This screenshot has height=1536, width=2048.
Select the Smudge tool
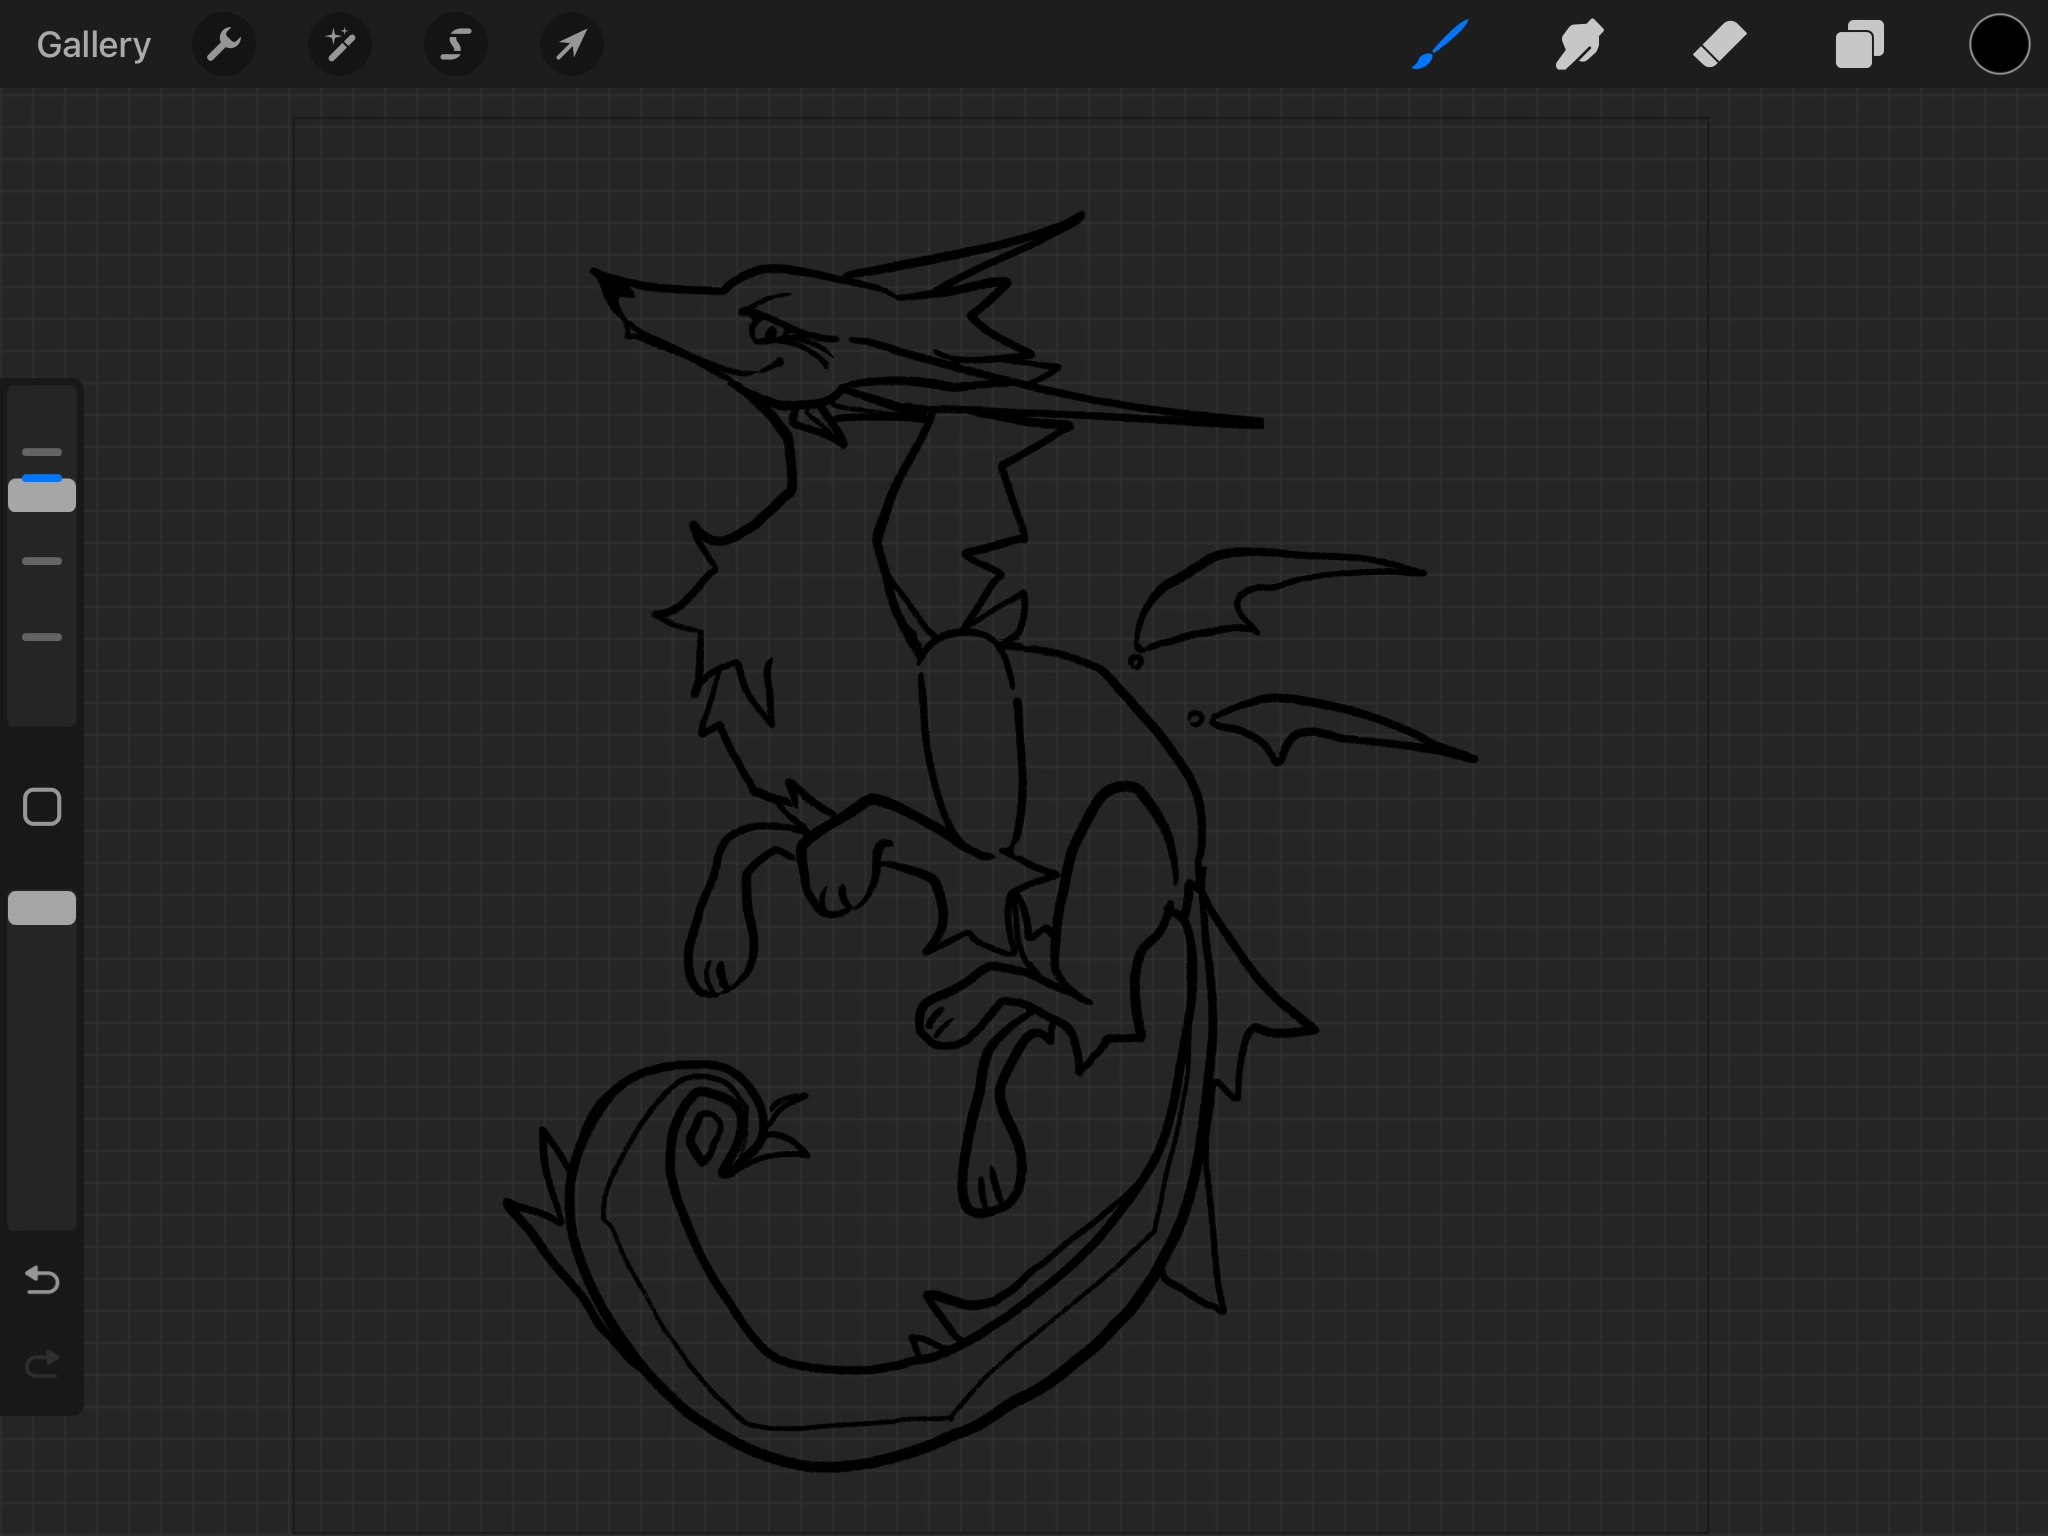(x=1580, y=45)
